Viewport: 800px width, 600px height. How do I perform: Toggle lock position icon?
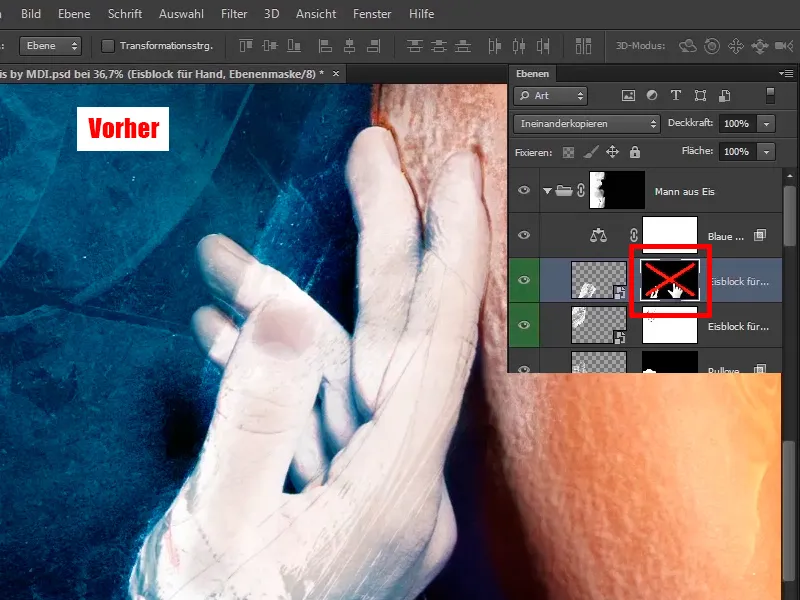click(x=612, y=152)
